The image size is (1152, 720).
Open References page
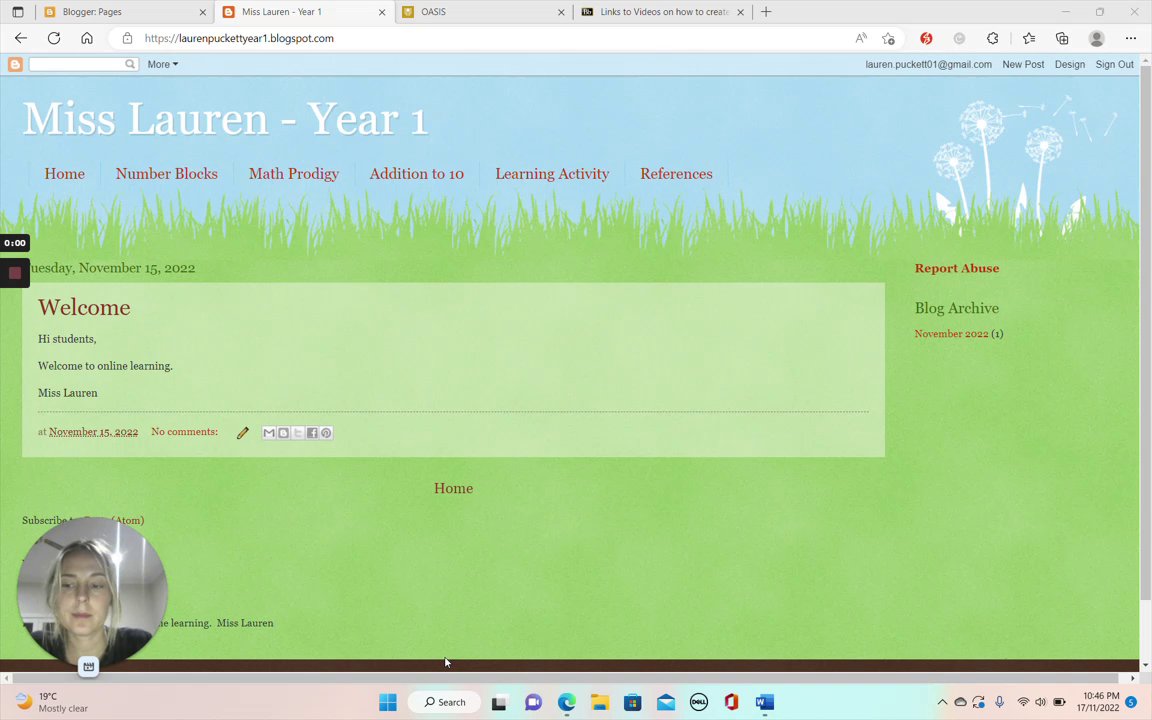[677, 174]
